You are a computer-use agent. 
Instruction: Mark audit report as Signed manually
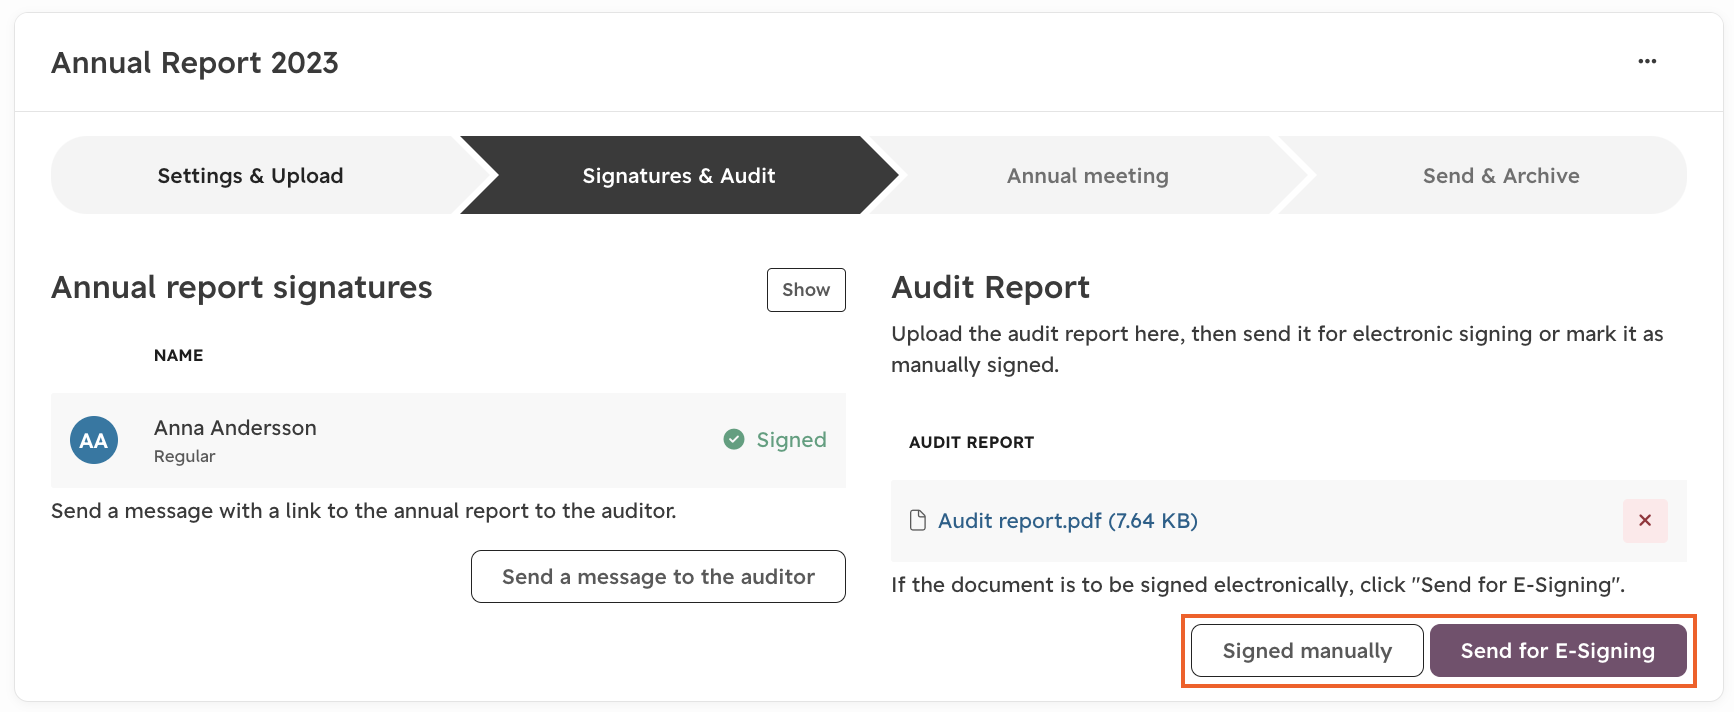pyautogui.click(x=1307, y=651)
